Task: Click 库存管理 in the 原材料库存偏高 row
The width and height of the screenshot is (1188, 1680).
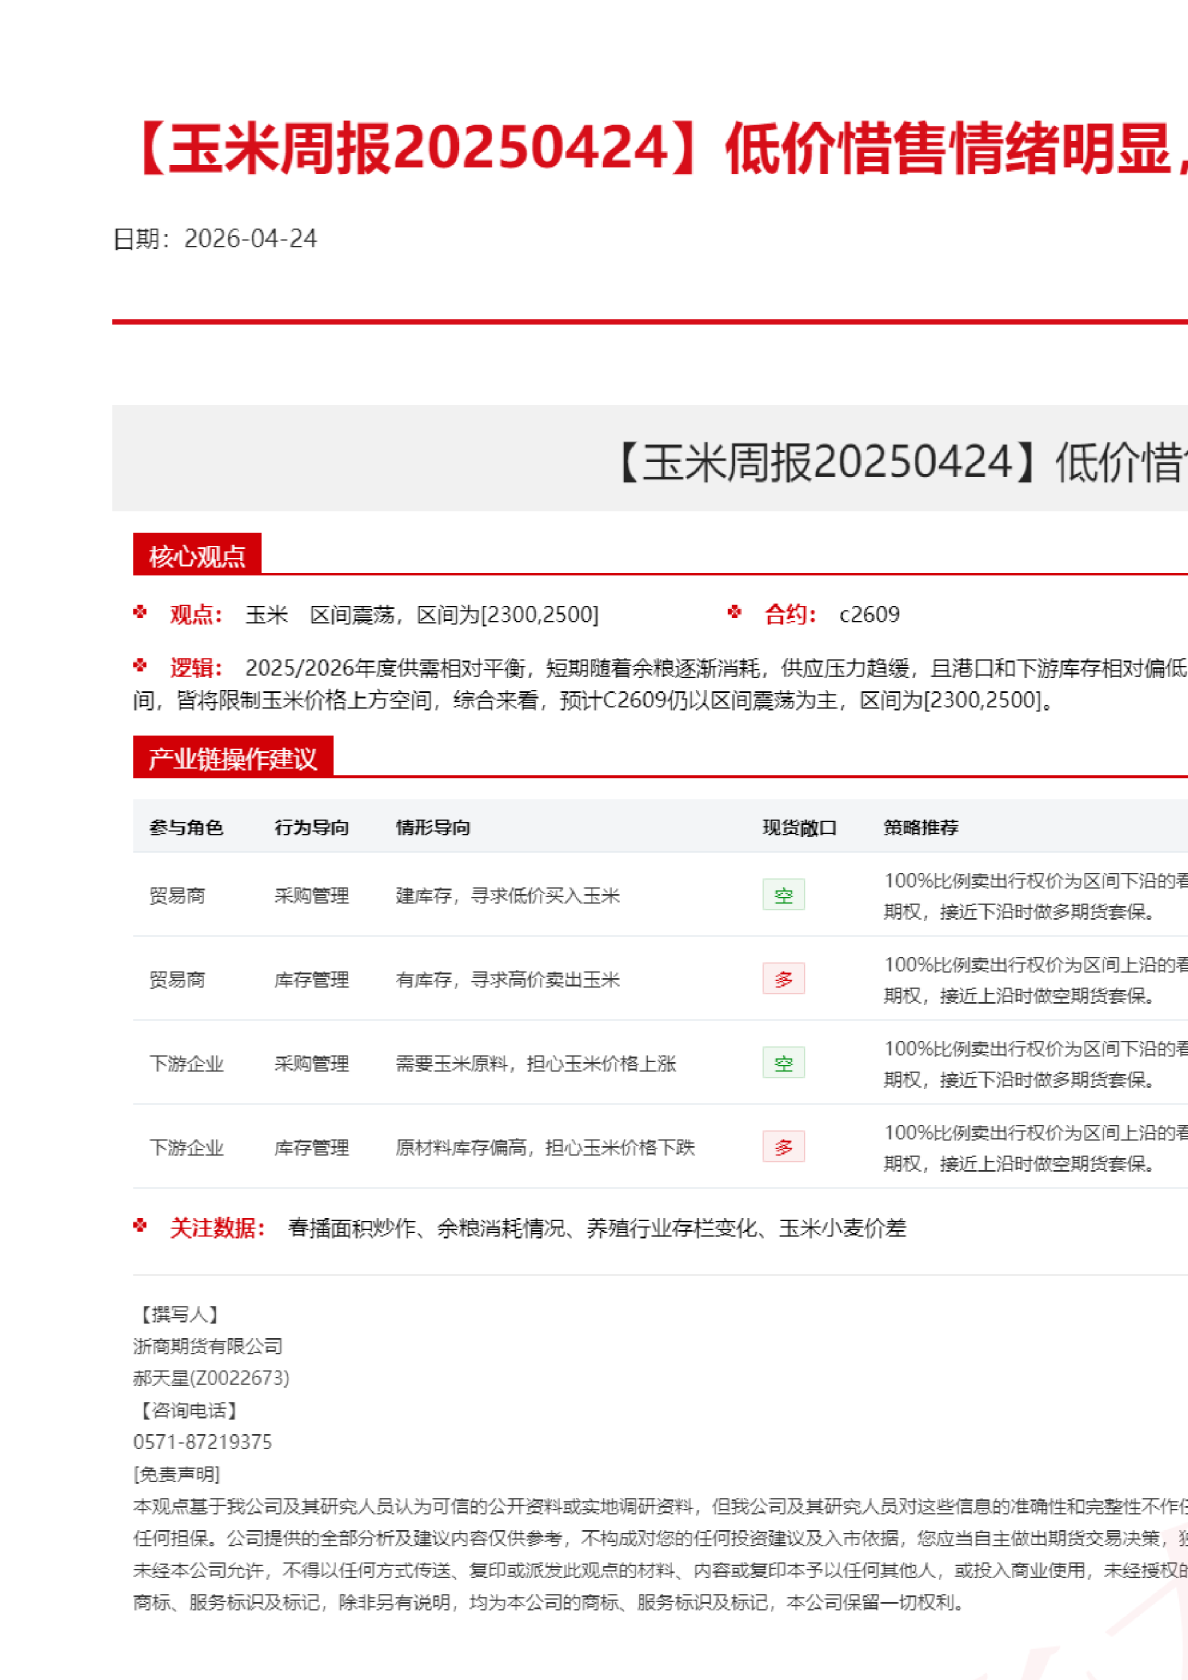Action: point(312,1147)
